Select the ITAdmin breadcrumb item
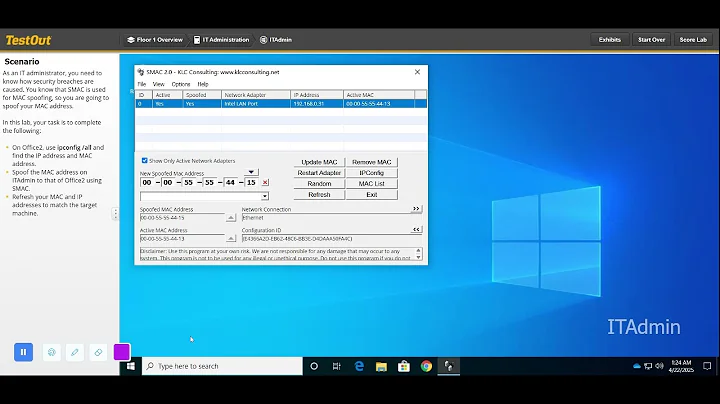The height and width of the screenshot is (404, 720). pos(276,40)
